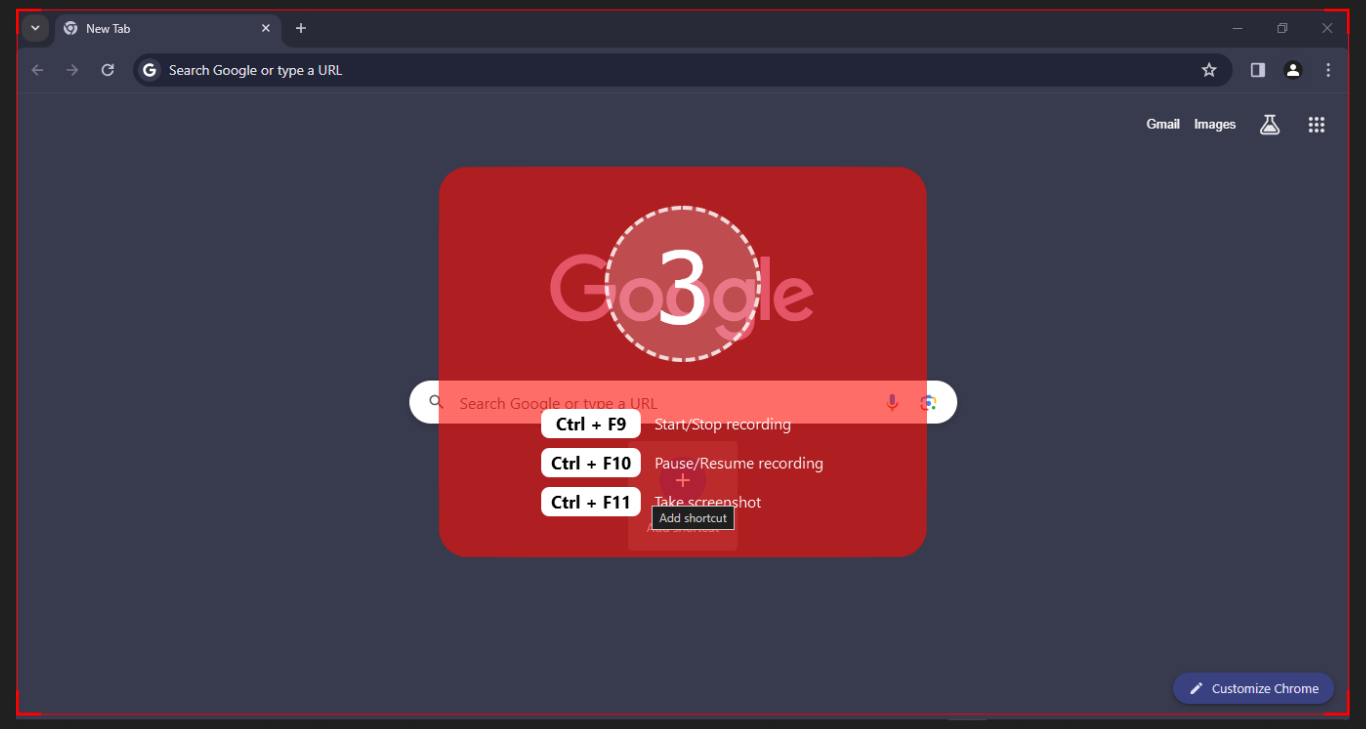The image size is (1366, 729).
Task: Go to Google Images link
Action: tap(1215, 124)
